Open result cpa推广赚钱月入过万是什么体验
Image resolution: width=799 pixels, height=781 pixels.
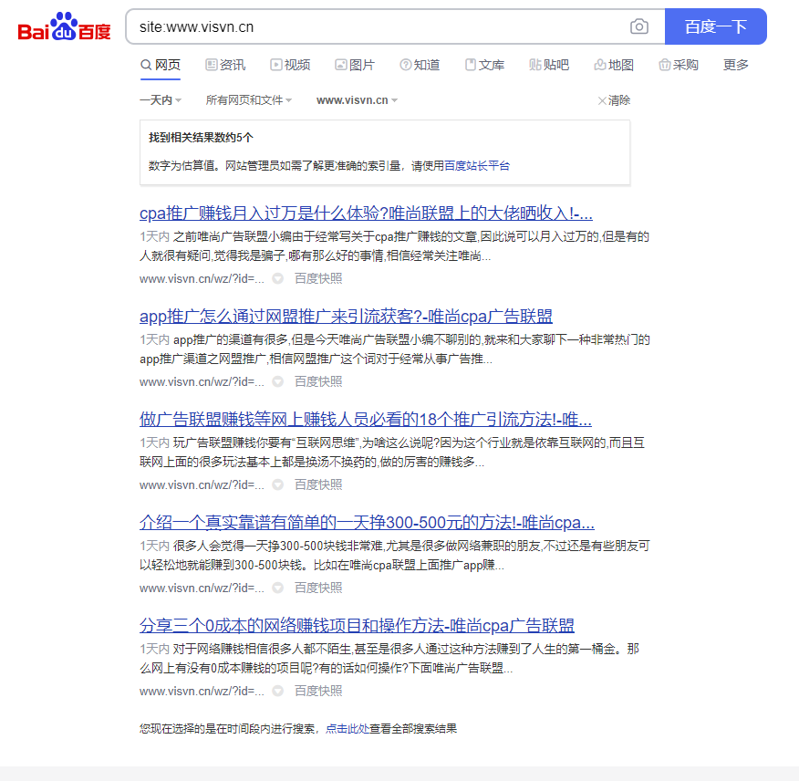[x=366, y=213]
